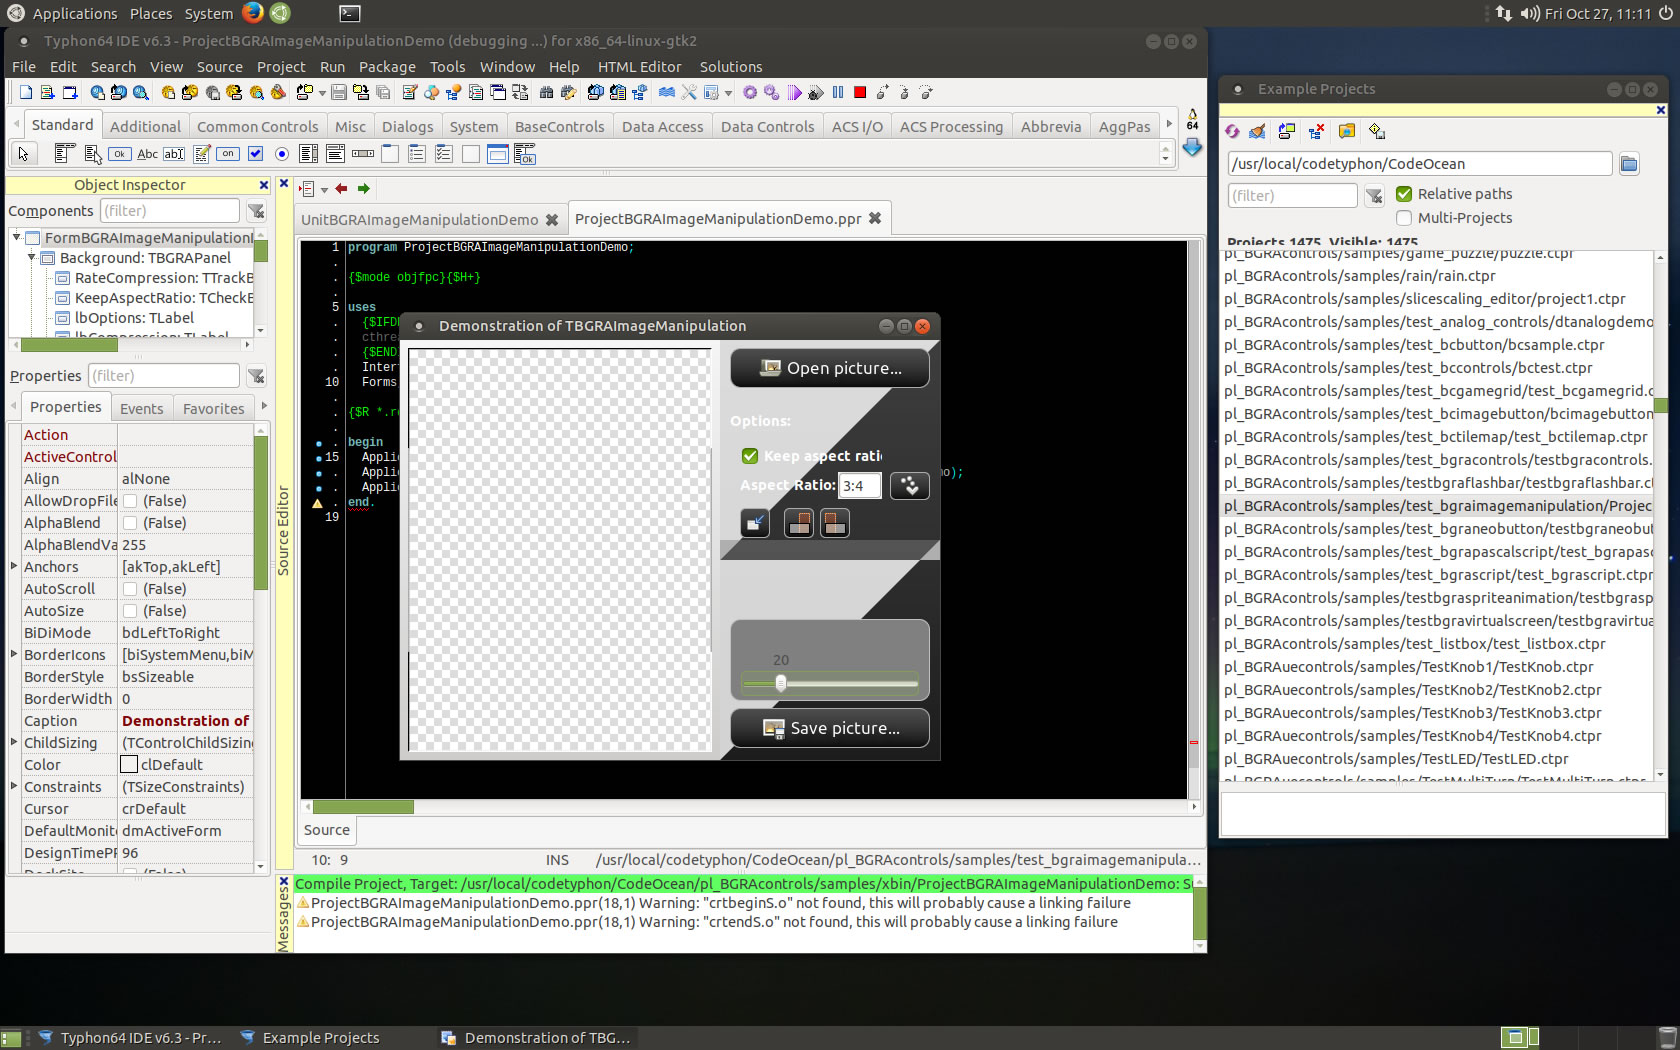Toggle the Keep aspect ratio checkbox
1680x1050 pixels.
click(750, 456)
